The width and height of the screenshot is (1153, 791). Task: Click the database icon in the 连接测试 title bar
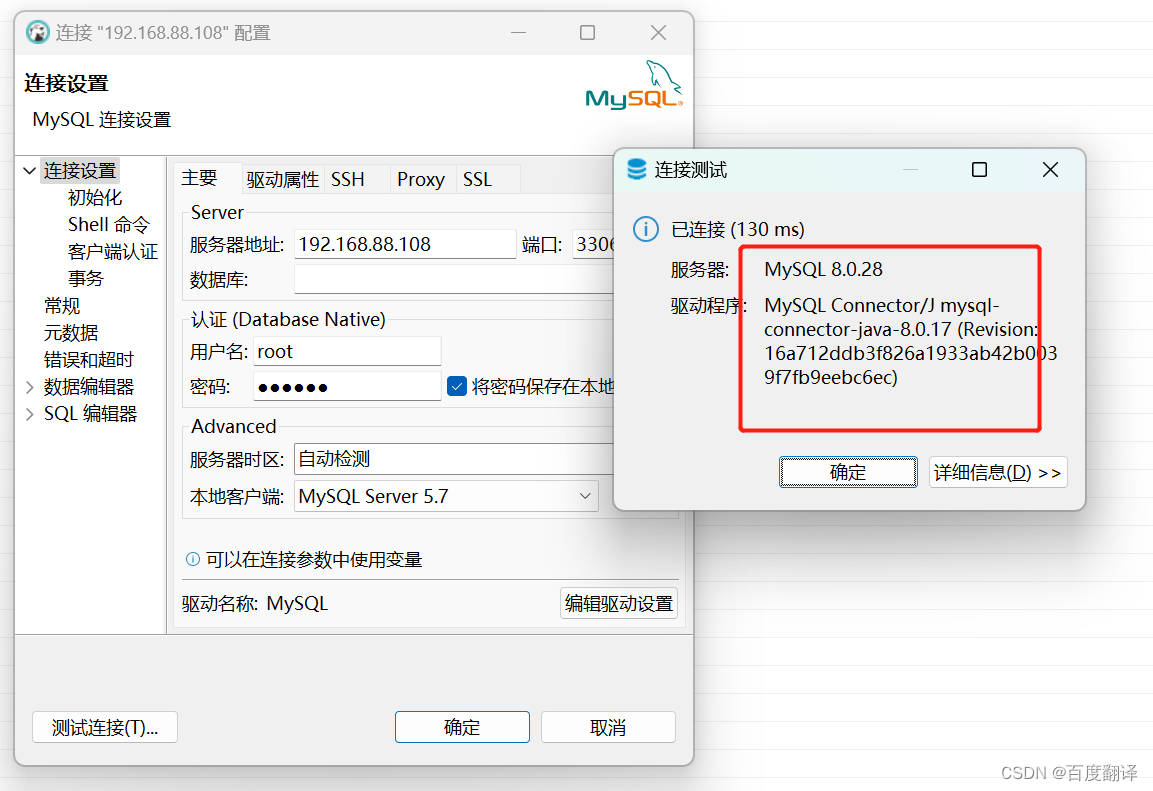point(637,170)
